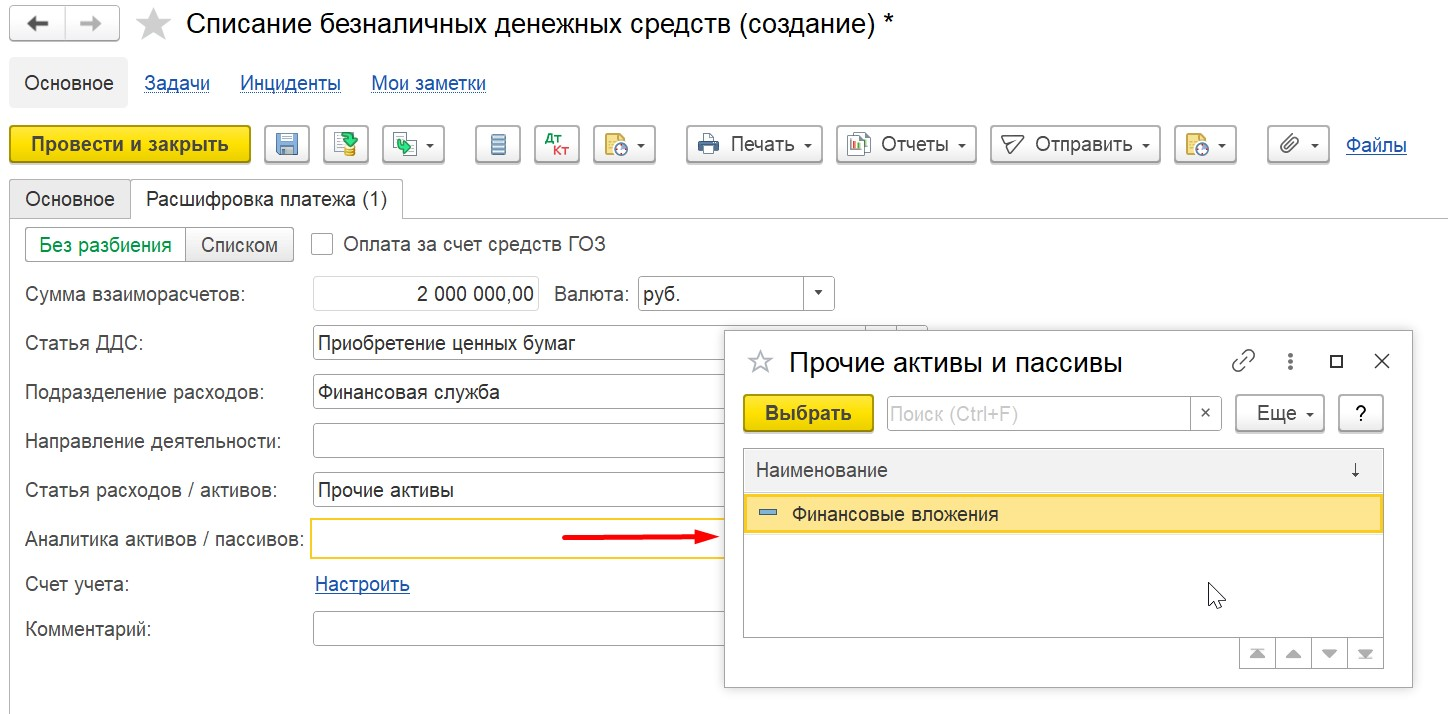
Task: Open the three-dot menu in the popup header
Action: click(1291, 361)
